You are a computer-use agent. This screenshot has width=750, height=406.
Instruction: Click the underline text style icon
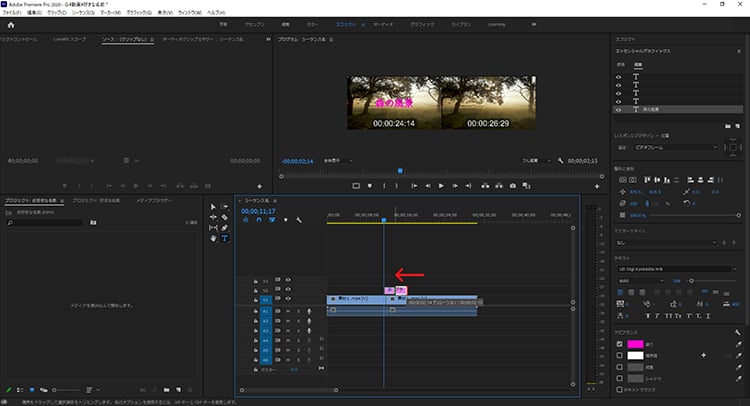tap(707, 316)
